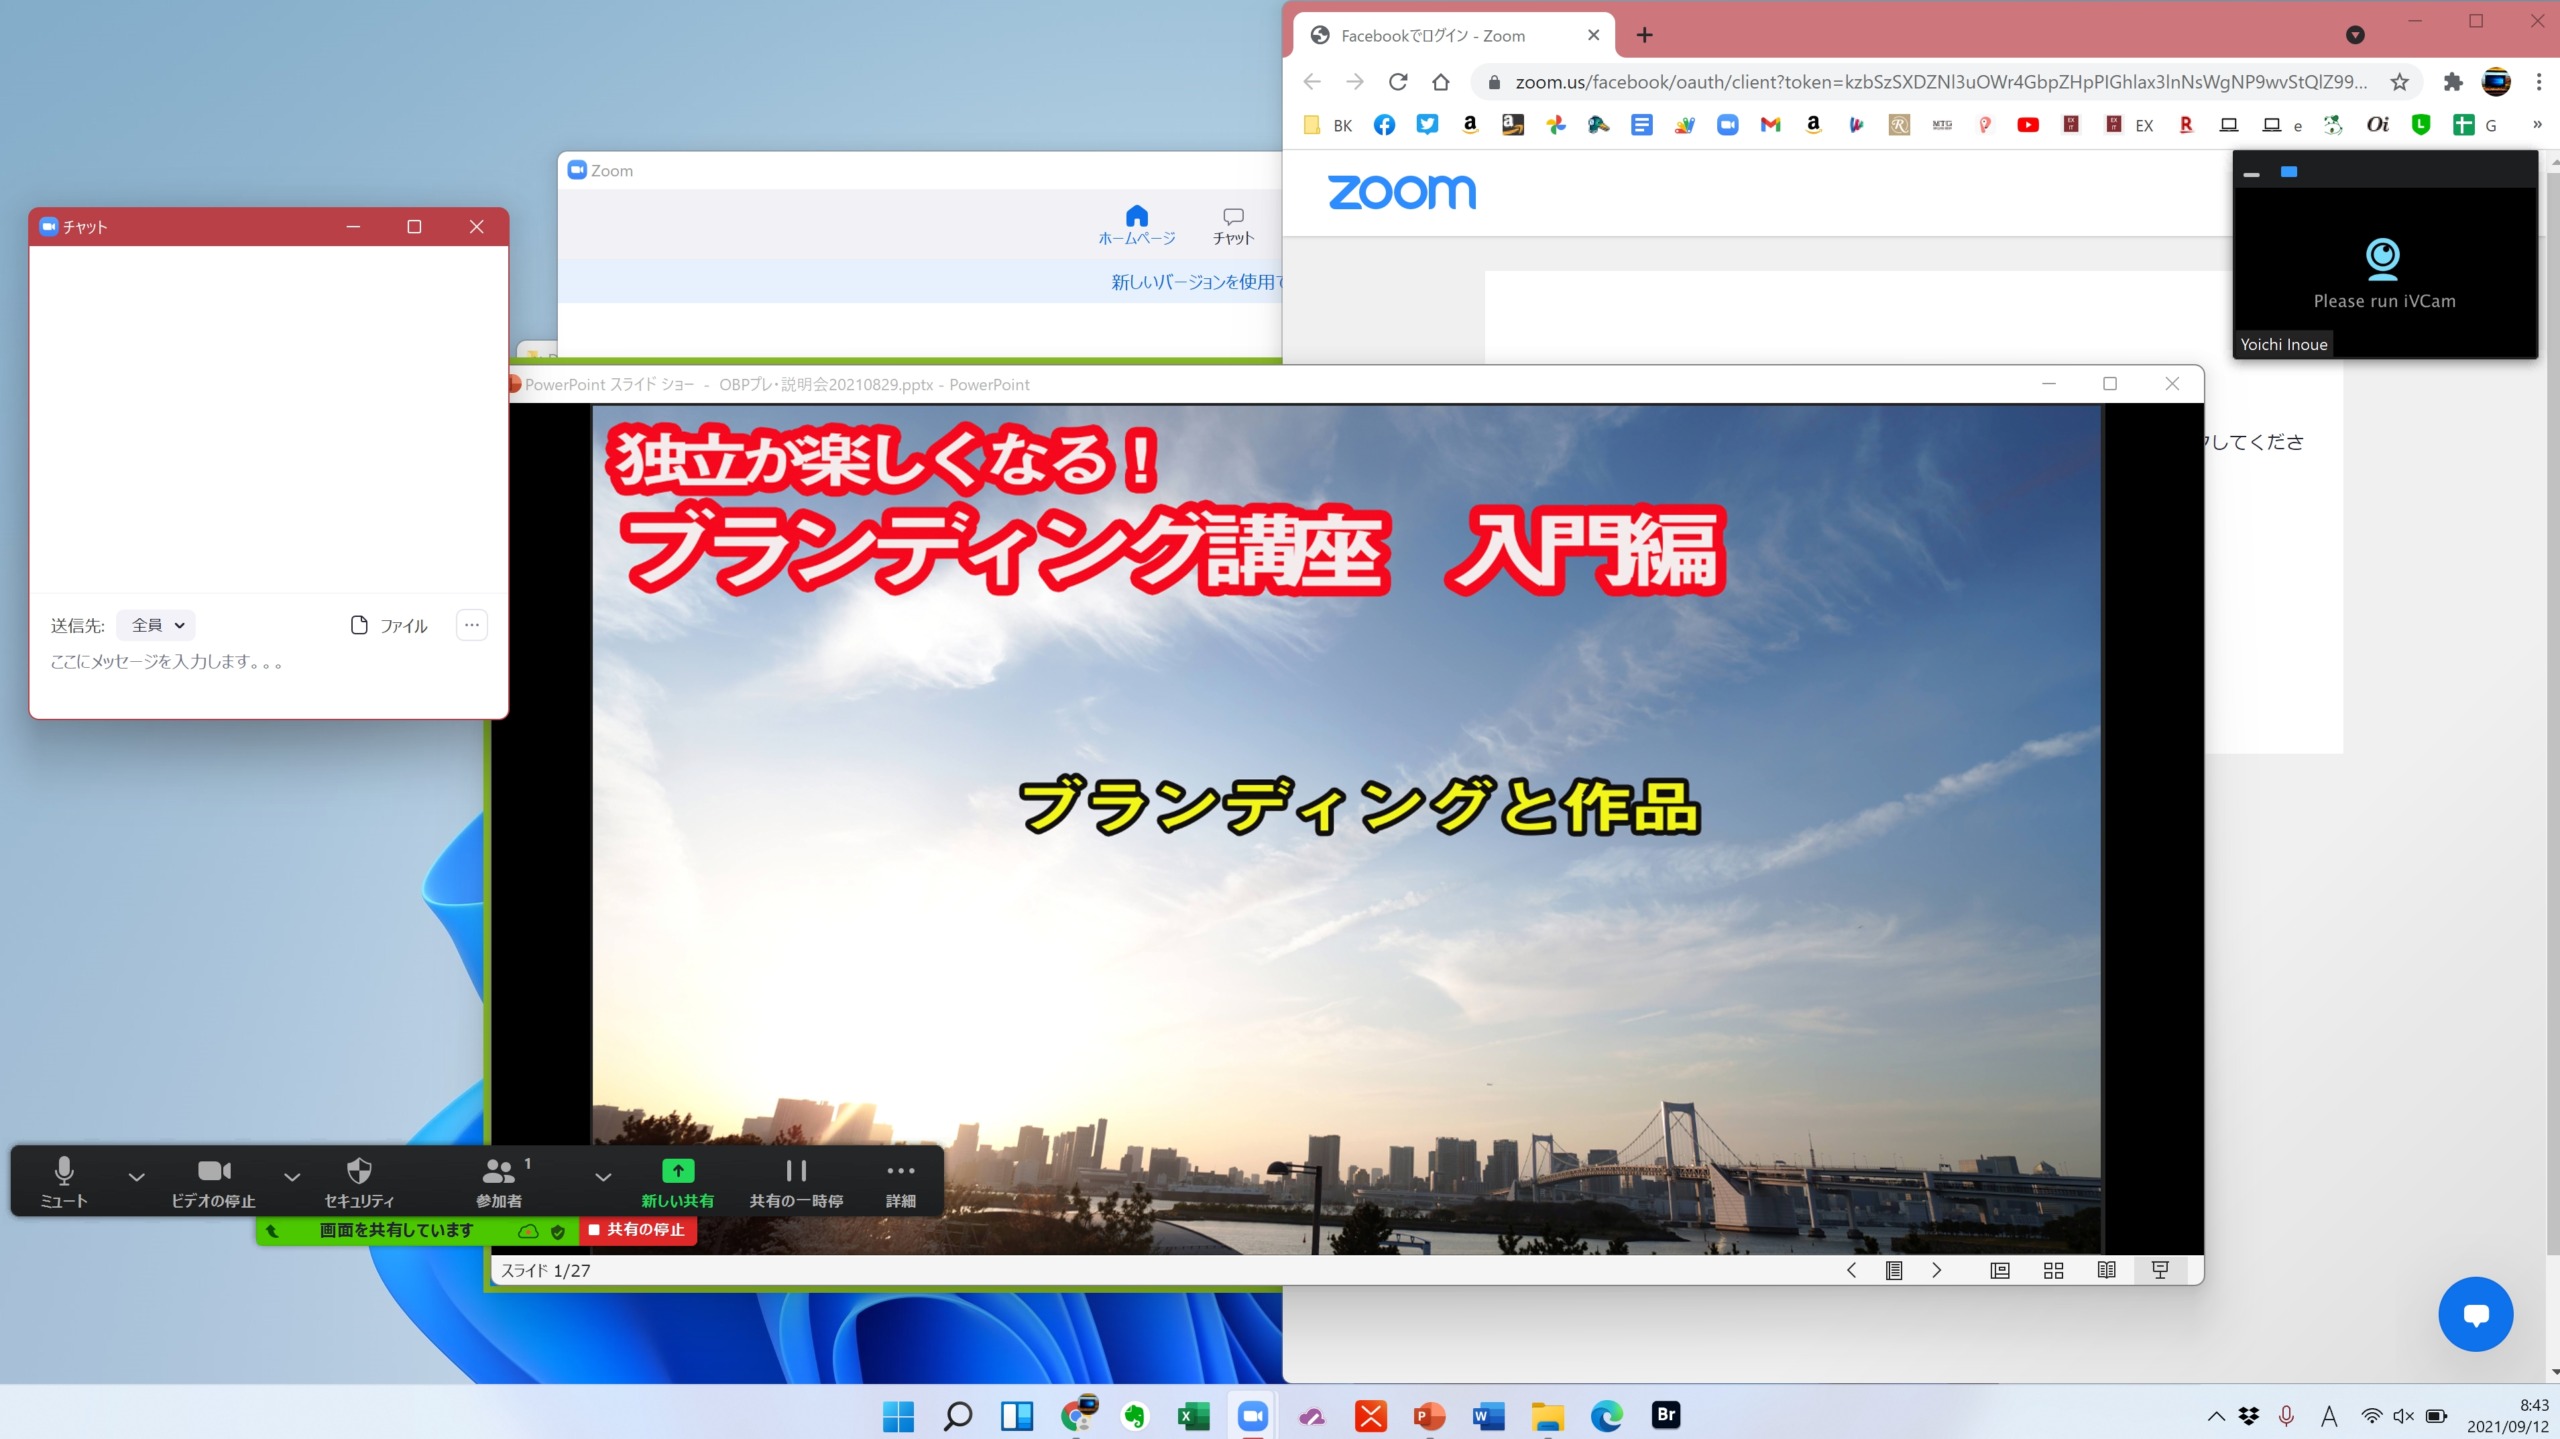The height and width of the screenshot is (1439, 2560).
Task: Click the chat message input field
Action: pos(268,662)
